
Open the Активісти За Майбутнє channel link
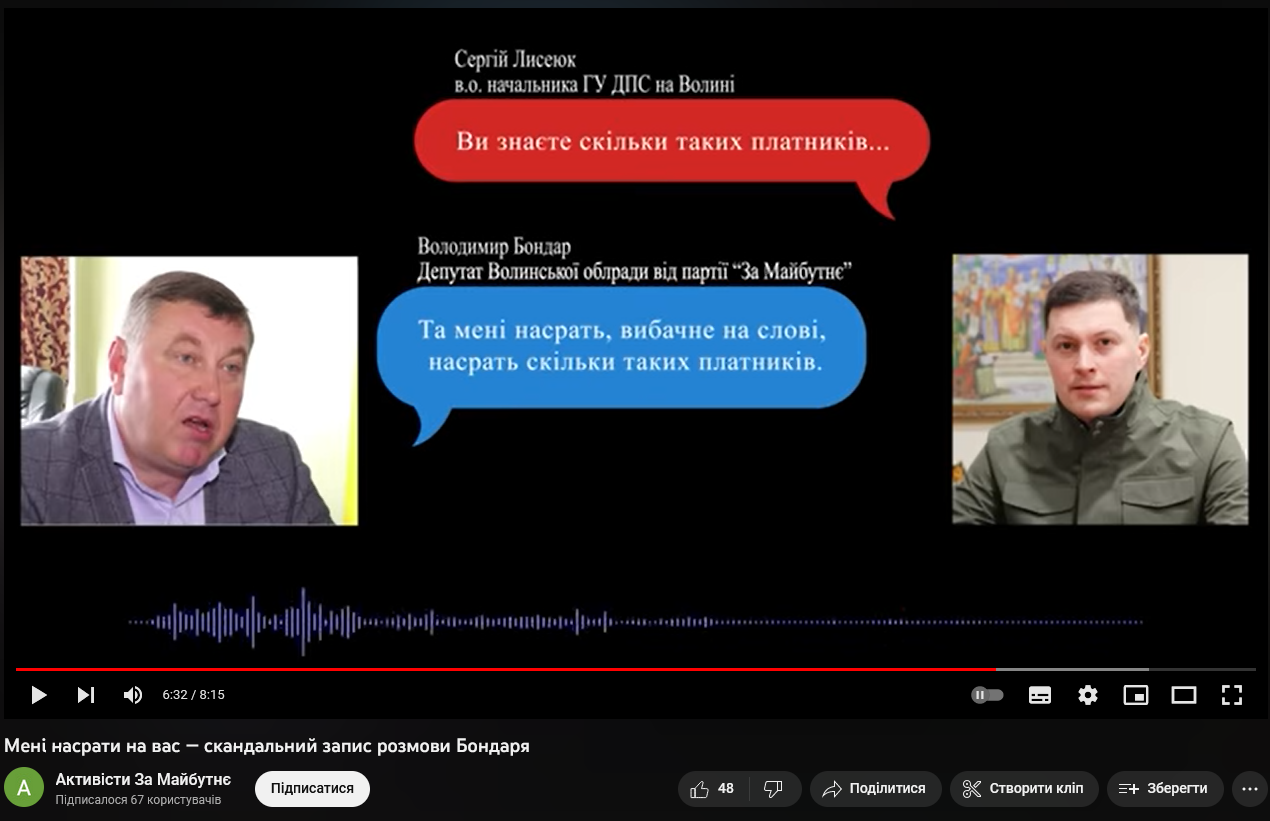(143, 779)
